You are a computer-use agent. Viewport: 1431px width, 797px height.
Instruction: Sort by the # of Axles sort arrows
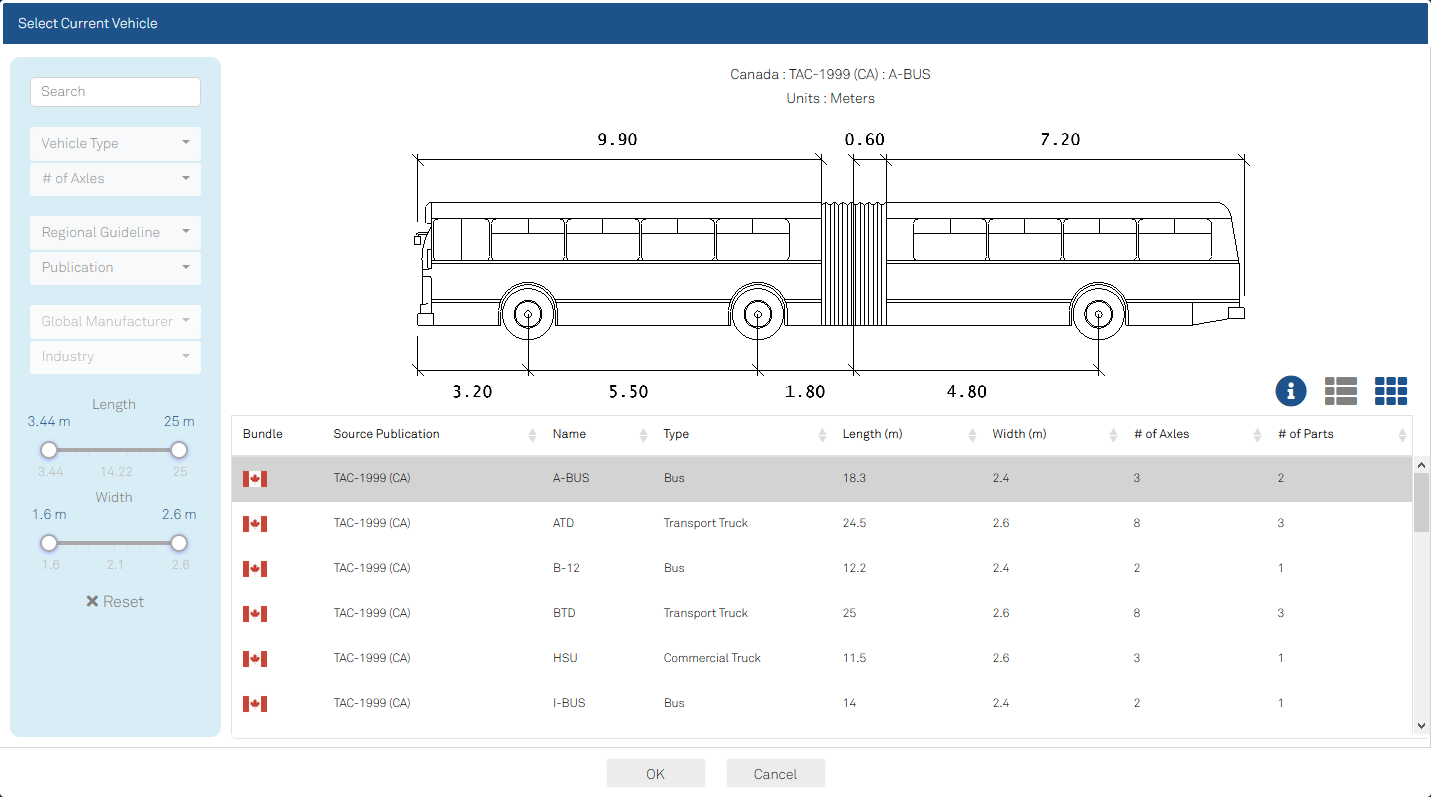(1257, 434)
